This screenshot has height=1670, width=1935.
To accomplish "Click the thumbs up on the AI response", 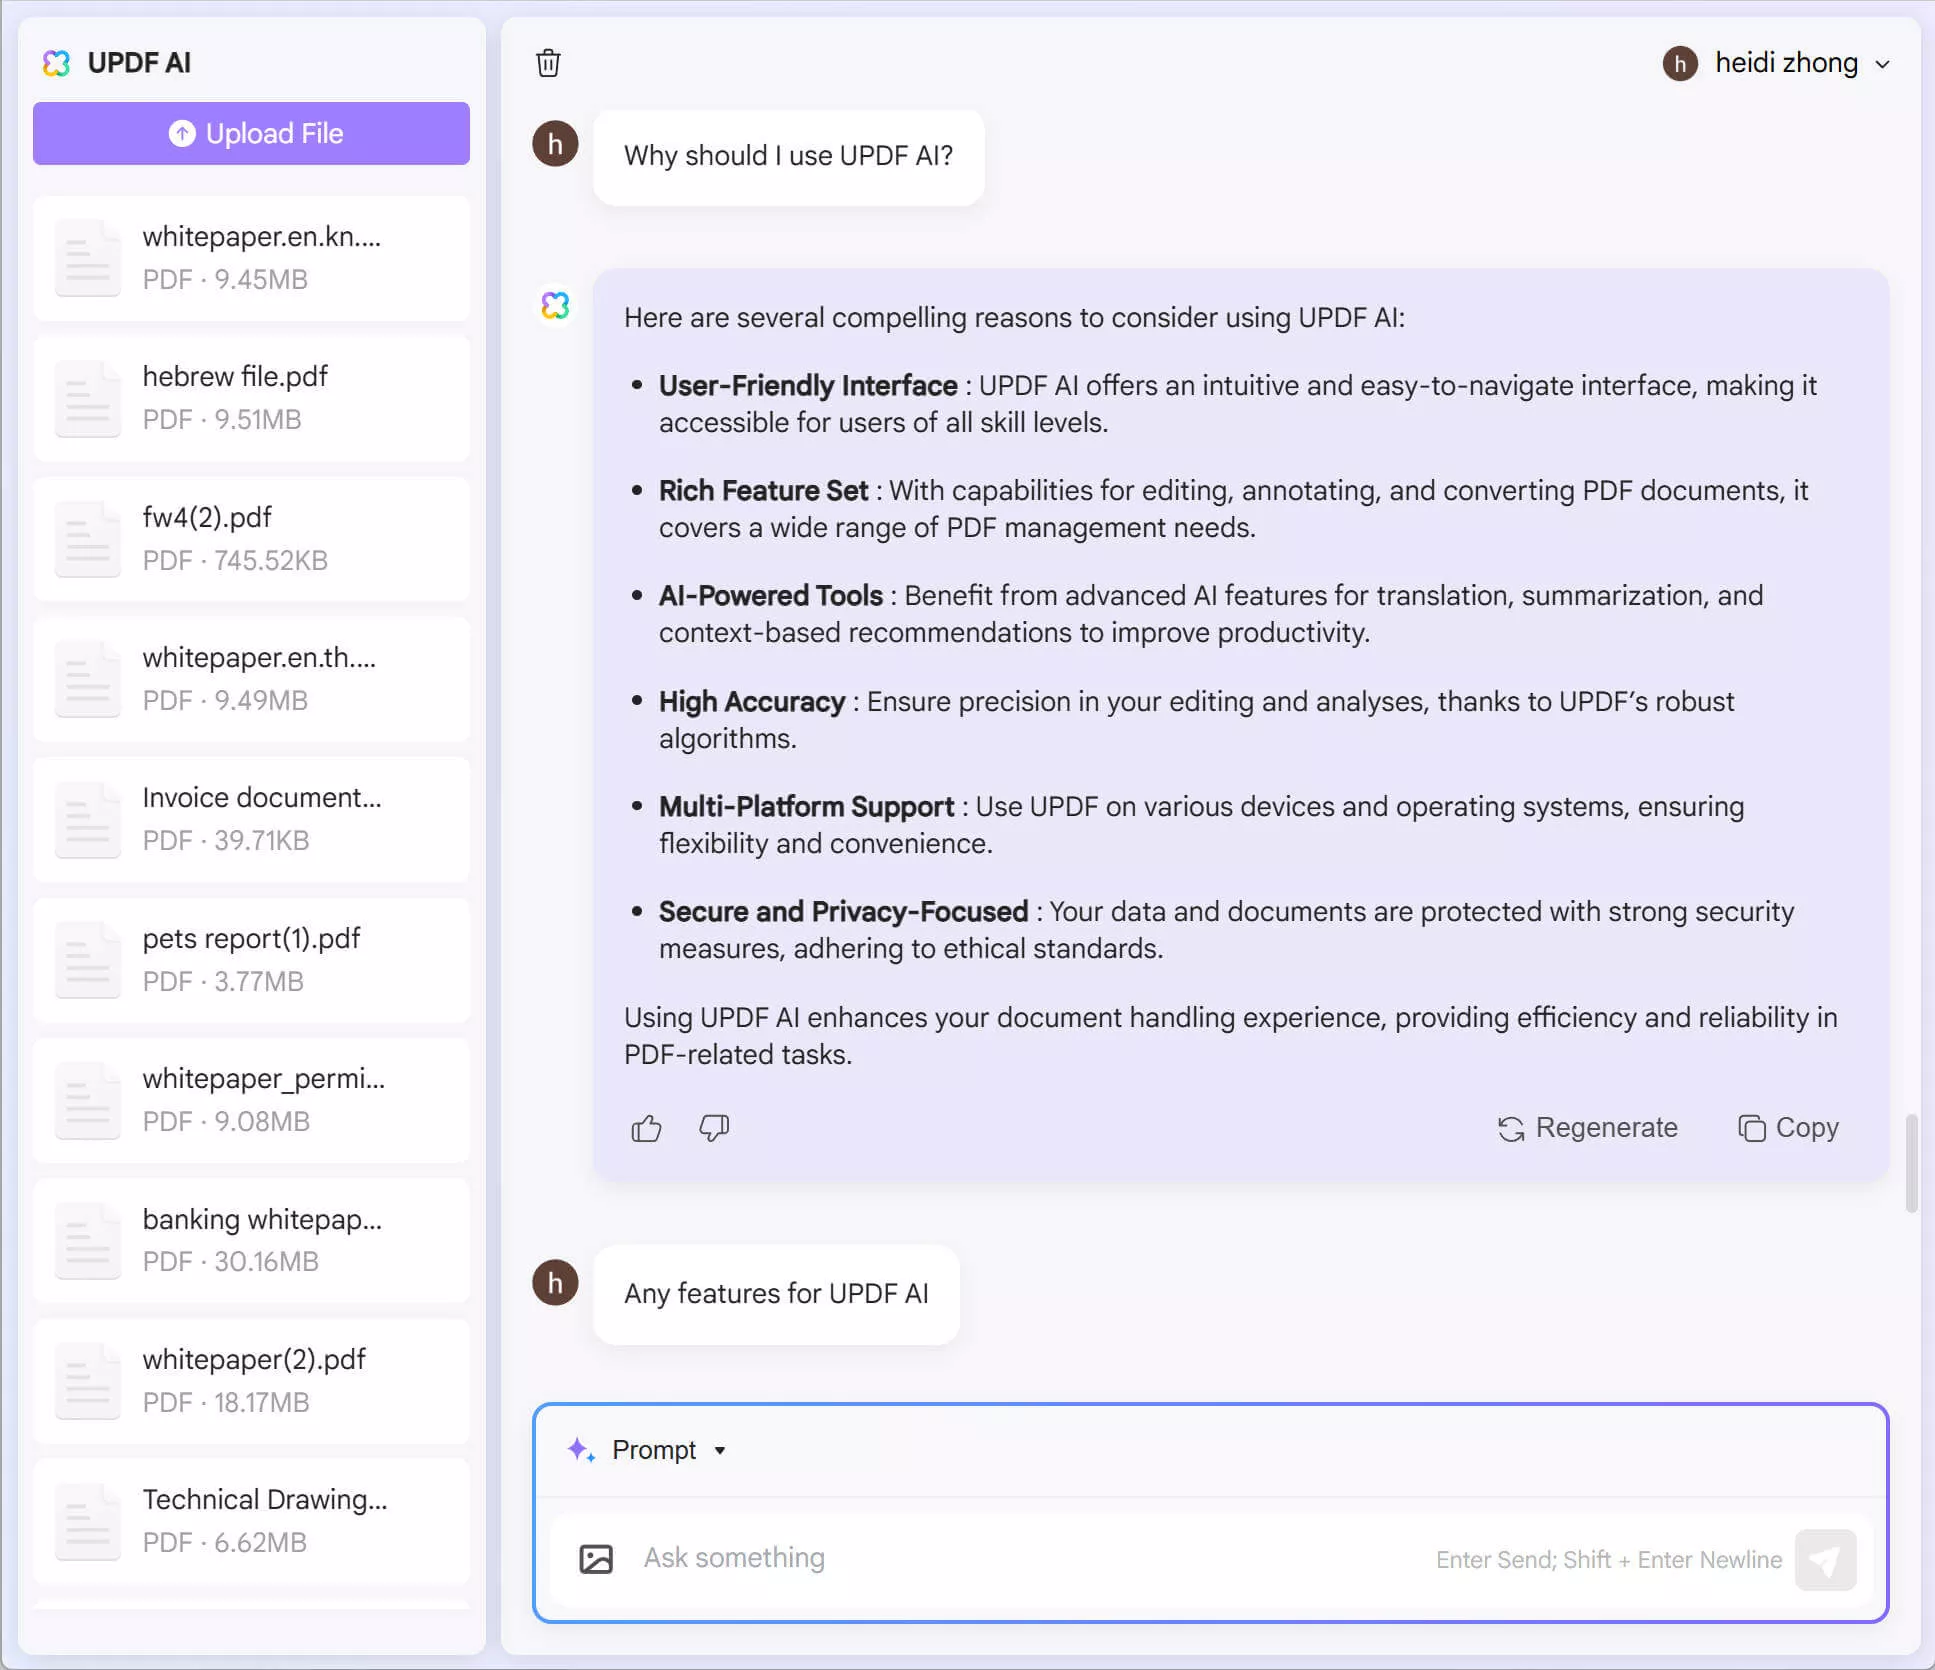I will coord(646,1128).
